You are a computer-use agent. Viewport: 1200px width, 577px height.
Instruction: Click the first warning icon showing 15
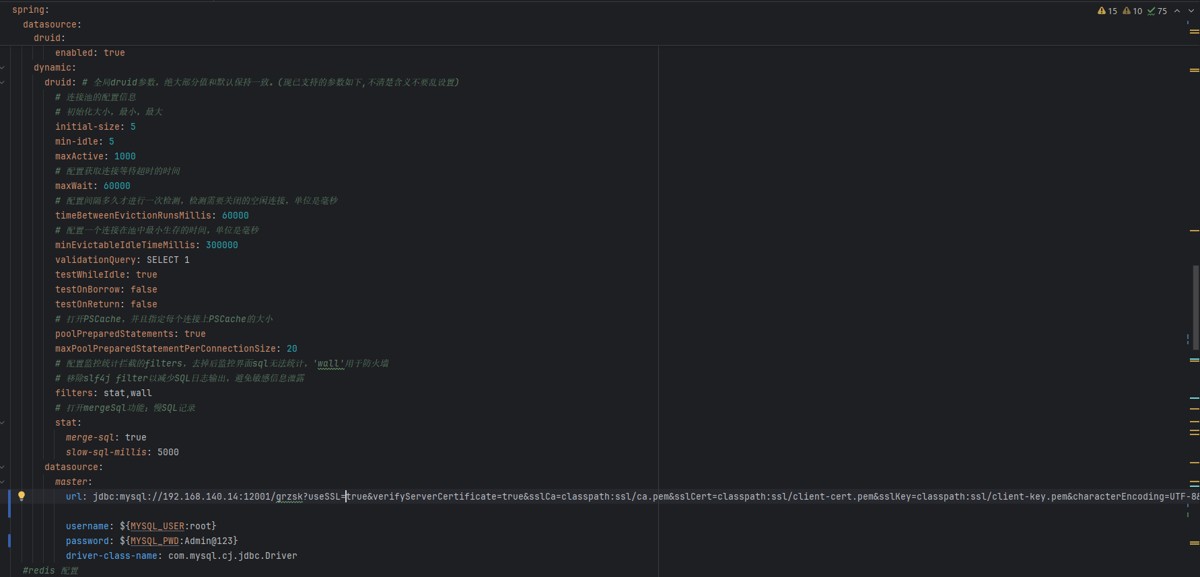tap(1107, 11)
